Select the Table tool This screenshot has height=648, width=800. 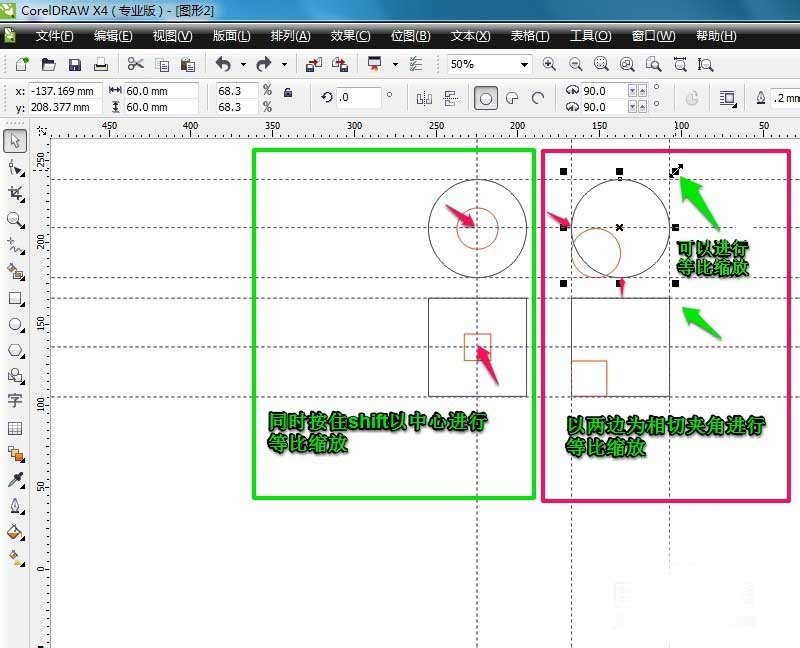pyautogui.click(x=13, y=430)
